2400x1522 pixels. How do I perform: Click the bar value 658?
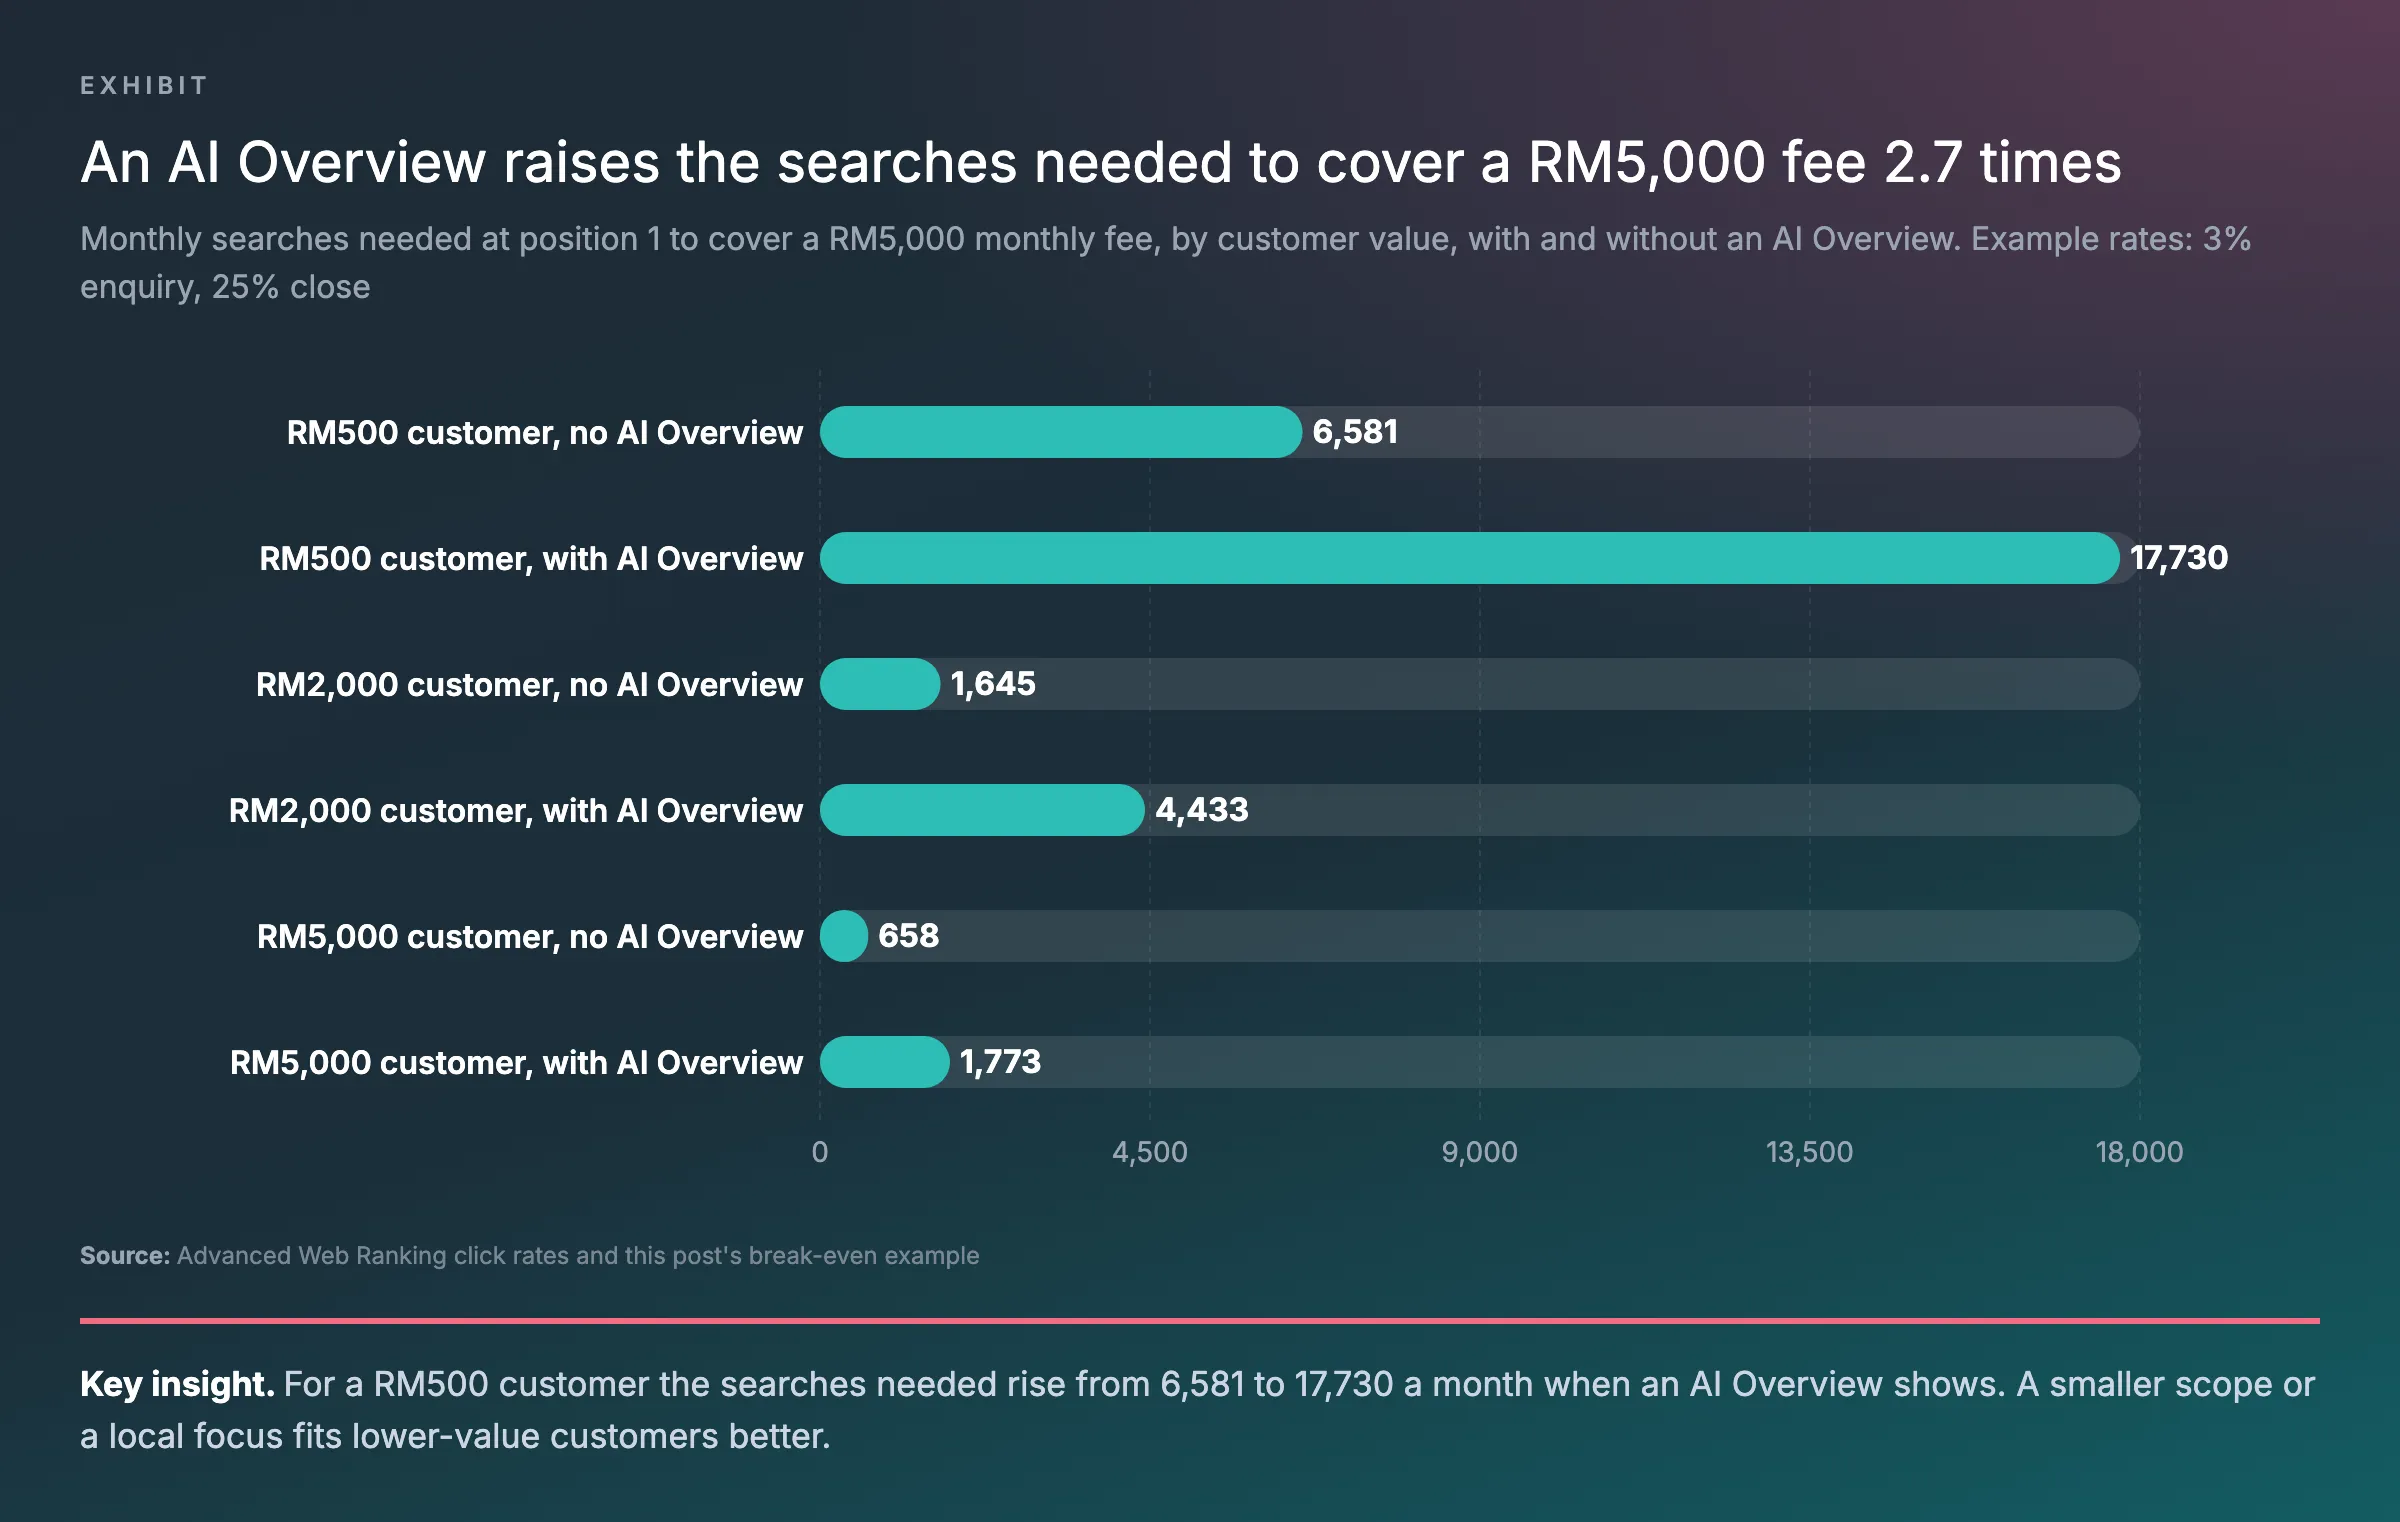point(908,936)
